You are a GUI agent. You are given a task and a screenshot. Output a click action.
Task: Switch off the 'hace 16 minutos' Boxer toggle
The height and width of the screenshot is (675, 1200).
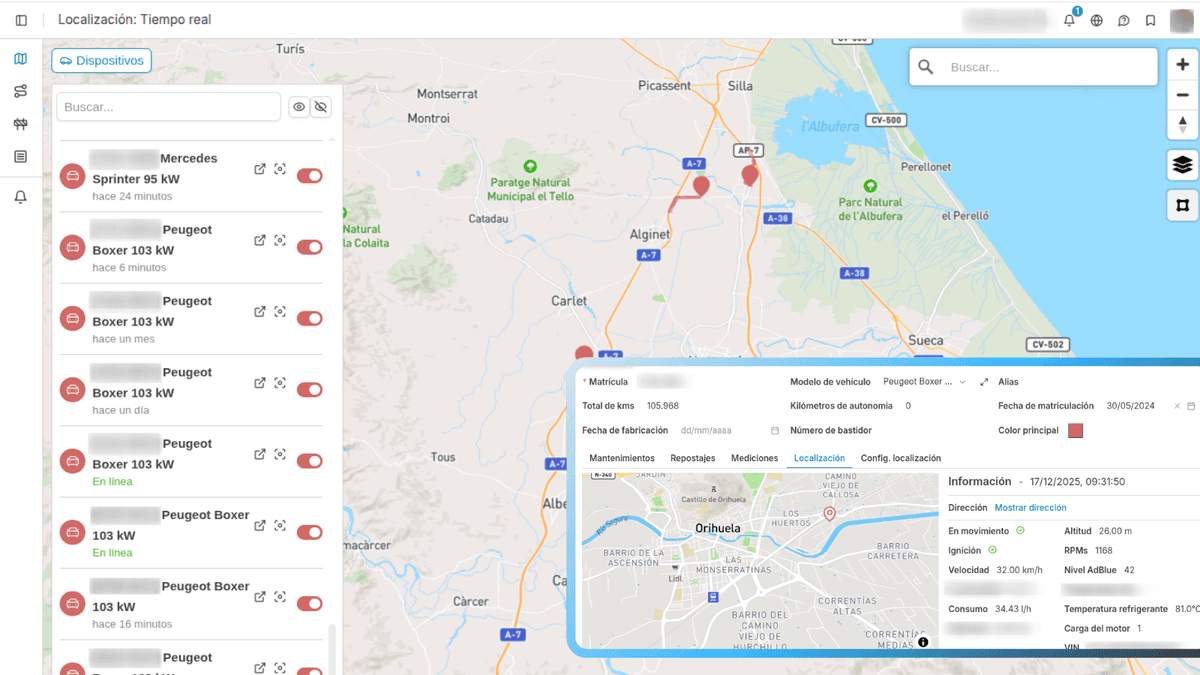coord(309,604)
